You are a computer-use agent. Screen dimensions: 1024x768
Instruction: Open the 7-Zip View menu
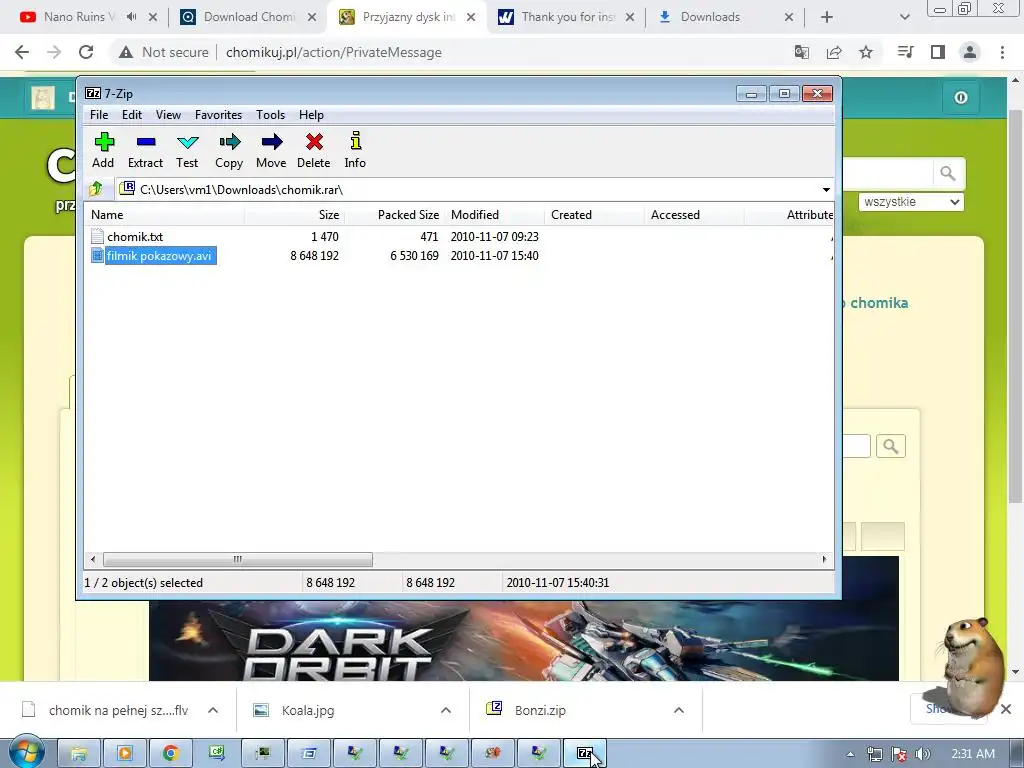(x=168, y=115)
